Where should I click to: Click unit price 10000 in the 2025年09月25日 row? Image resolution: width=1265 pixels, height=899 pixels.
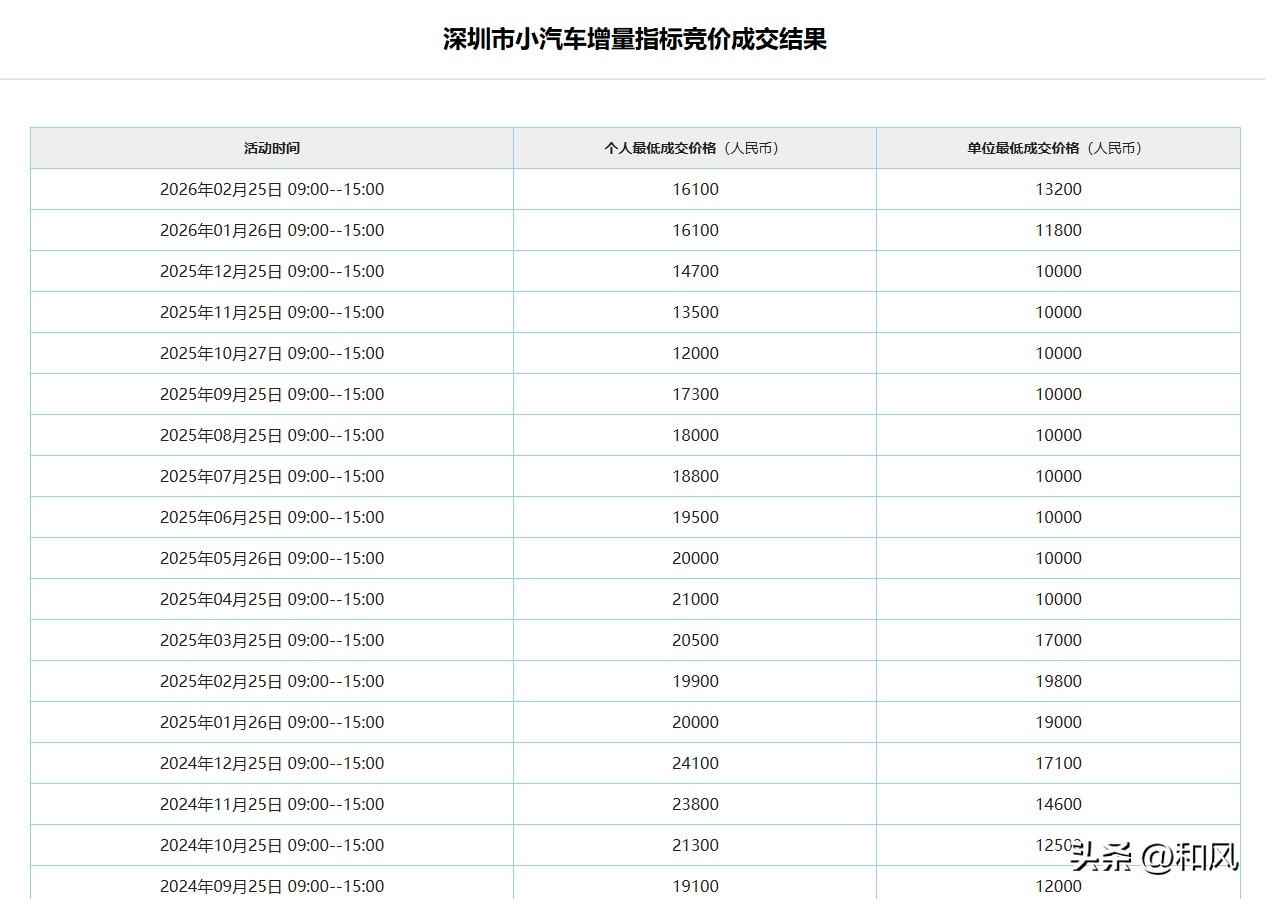click(x=1058, y=394)
